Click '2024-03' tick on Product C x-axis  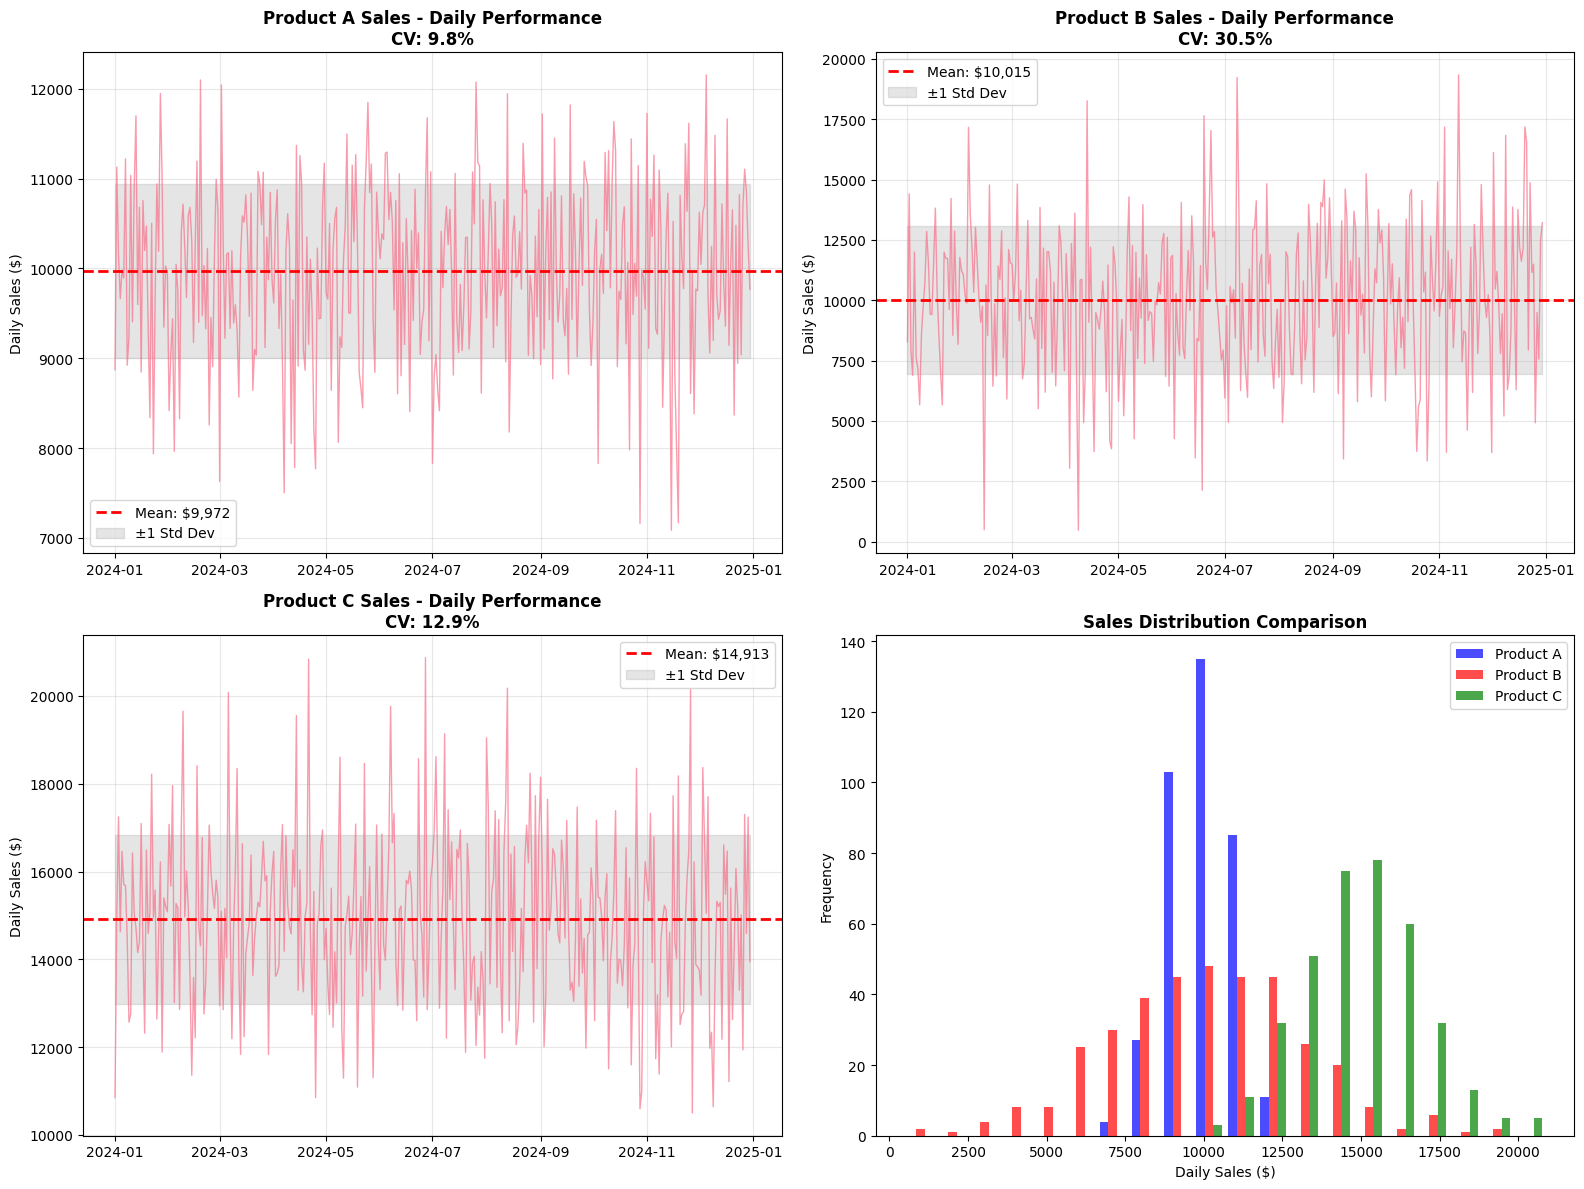[x=219, y=1153]
